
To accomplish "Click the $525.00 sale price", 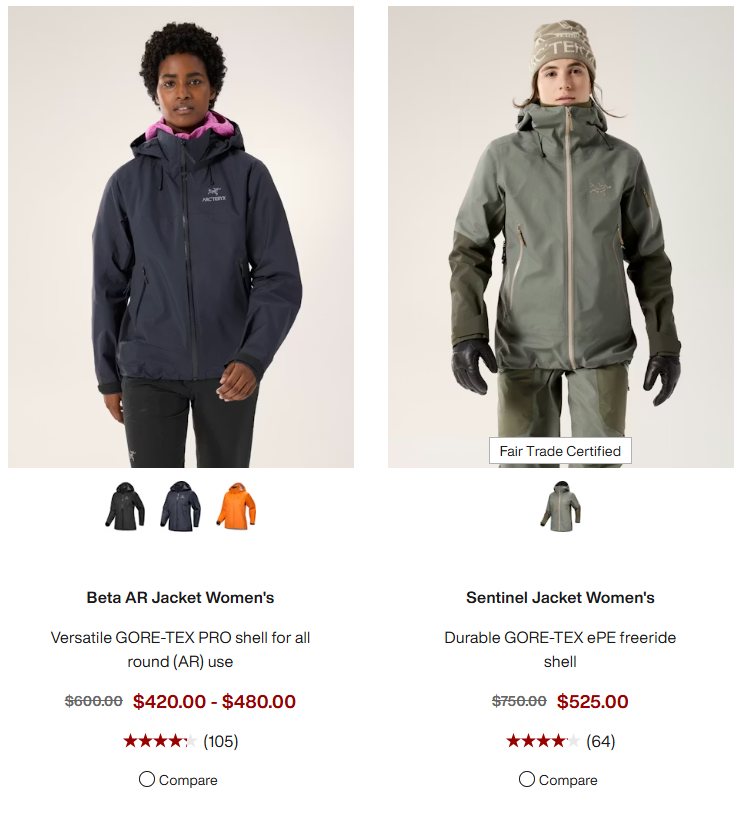I will click(592, 701).
